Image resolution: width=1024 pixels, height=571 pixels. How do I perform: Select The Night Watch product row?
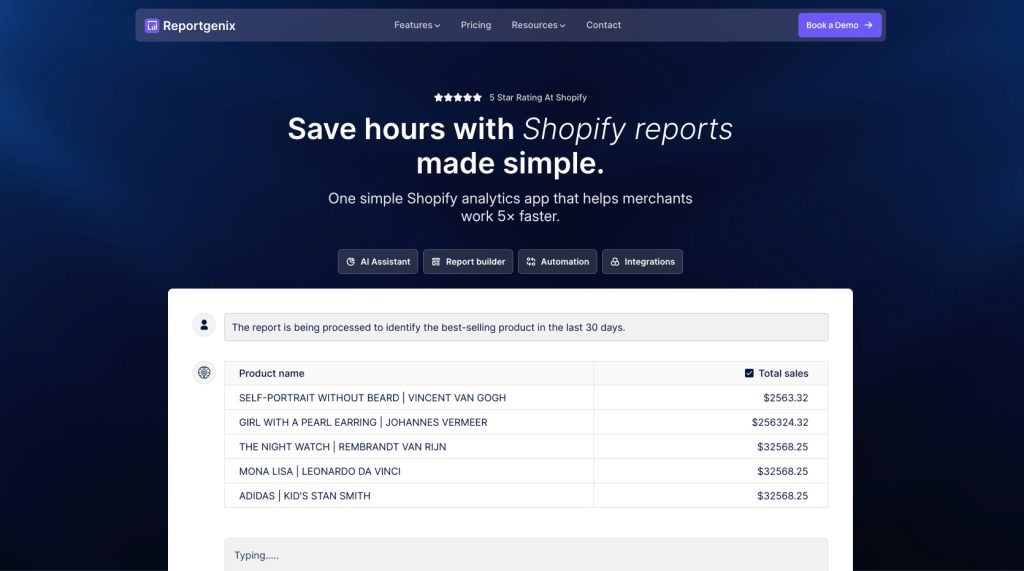[526, 447]
